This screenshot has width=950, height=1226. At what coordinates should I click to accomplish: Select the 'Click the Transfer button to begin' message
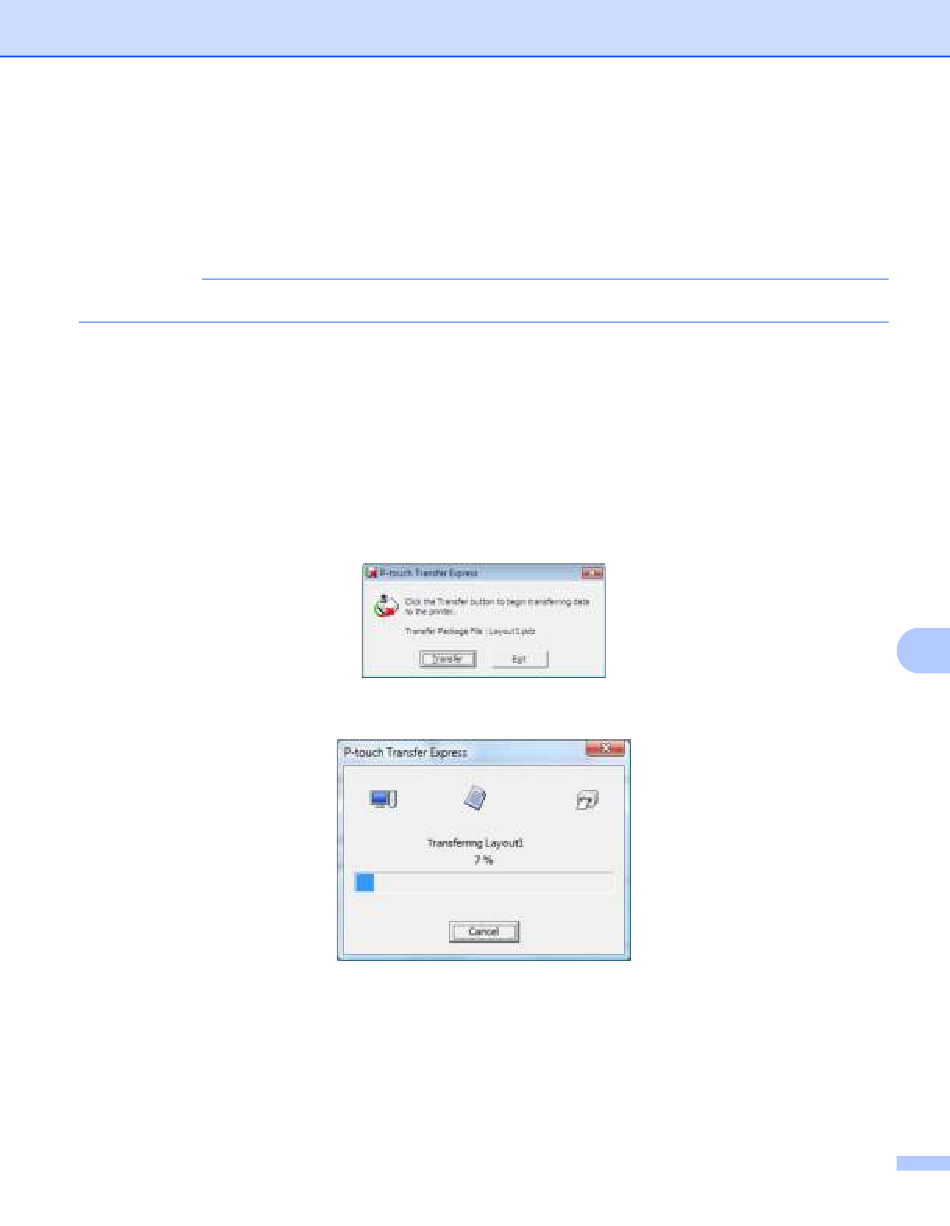[498, 606]
